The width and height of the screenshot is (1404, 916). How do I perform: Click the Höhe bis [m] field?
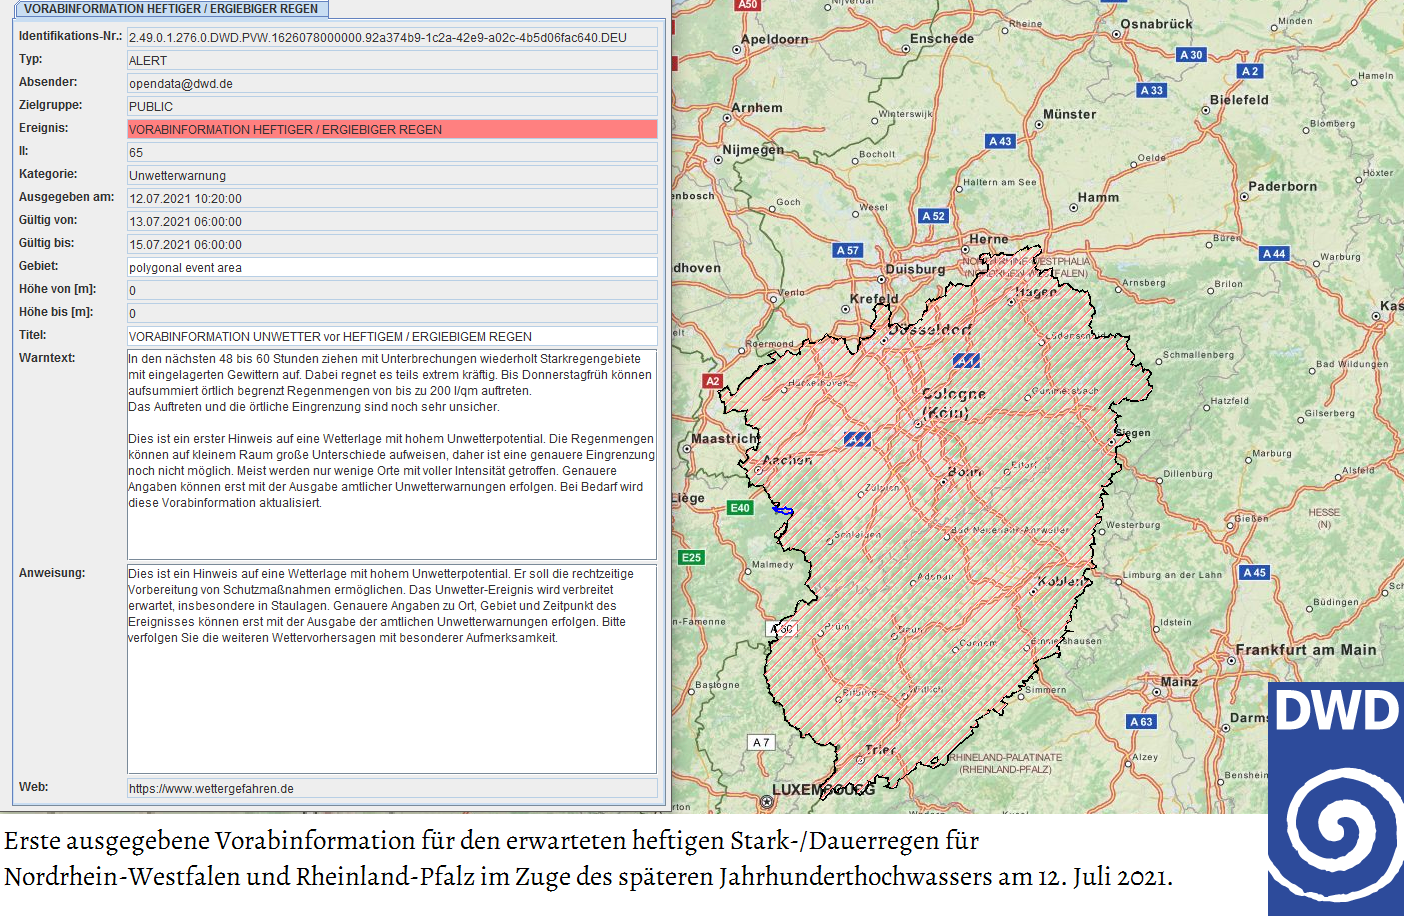[x=392, y=313]
